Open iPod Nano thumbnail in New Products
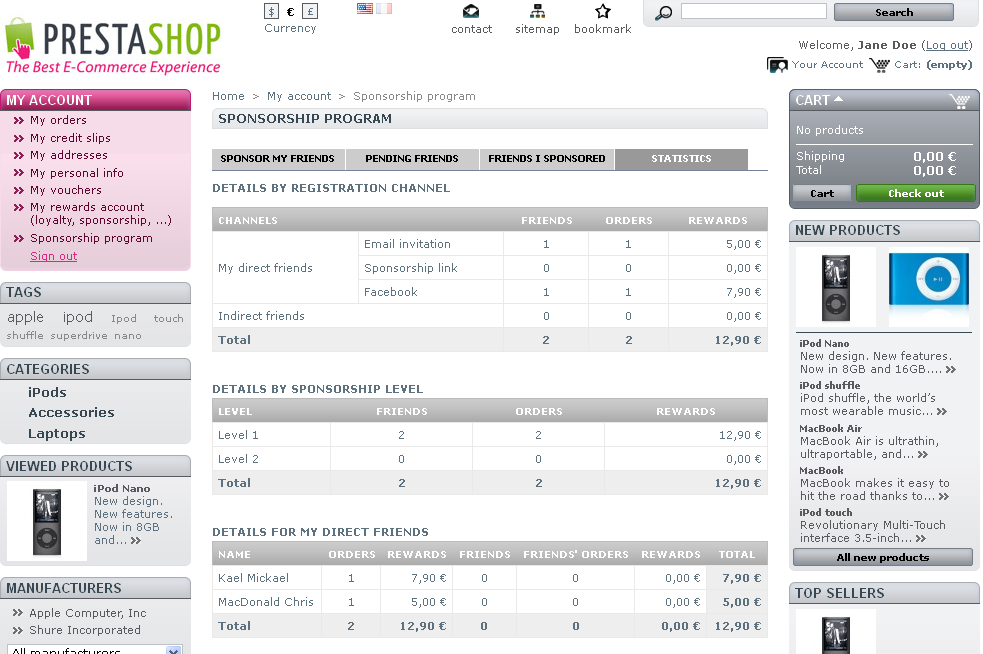The image size is (983, 654). pyautogui.click(x=836, y=287)
